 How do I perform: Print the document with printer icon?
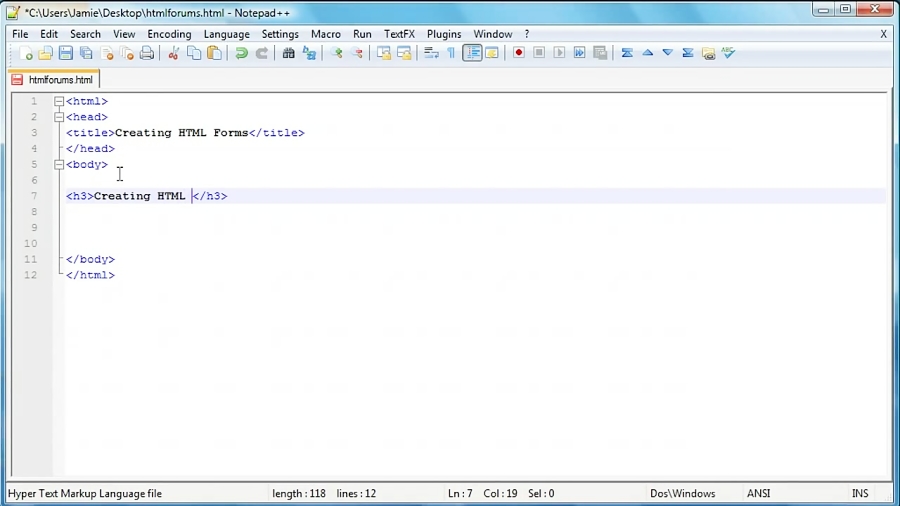[147, 53]
